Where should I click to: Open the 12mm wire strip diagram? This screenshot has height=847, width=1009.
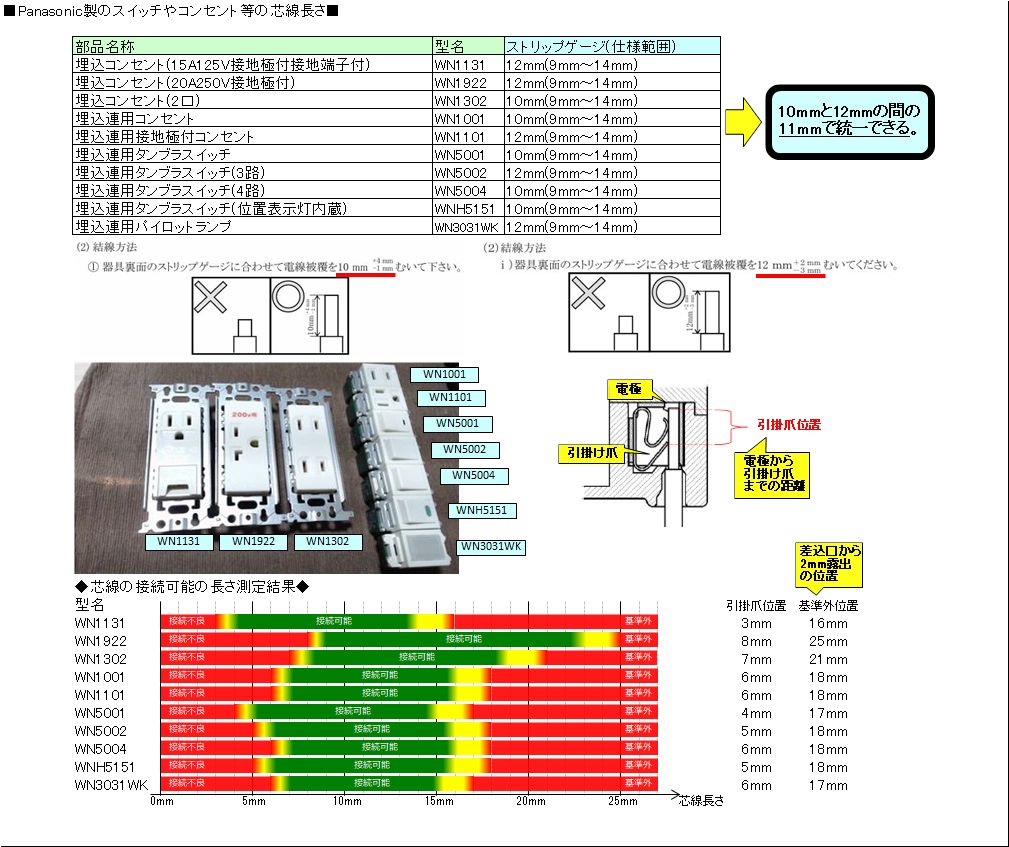(649, 312)
